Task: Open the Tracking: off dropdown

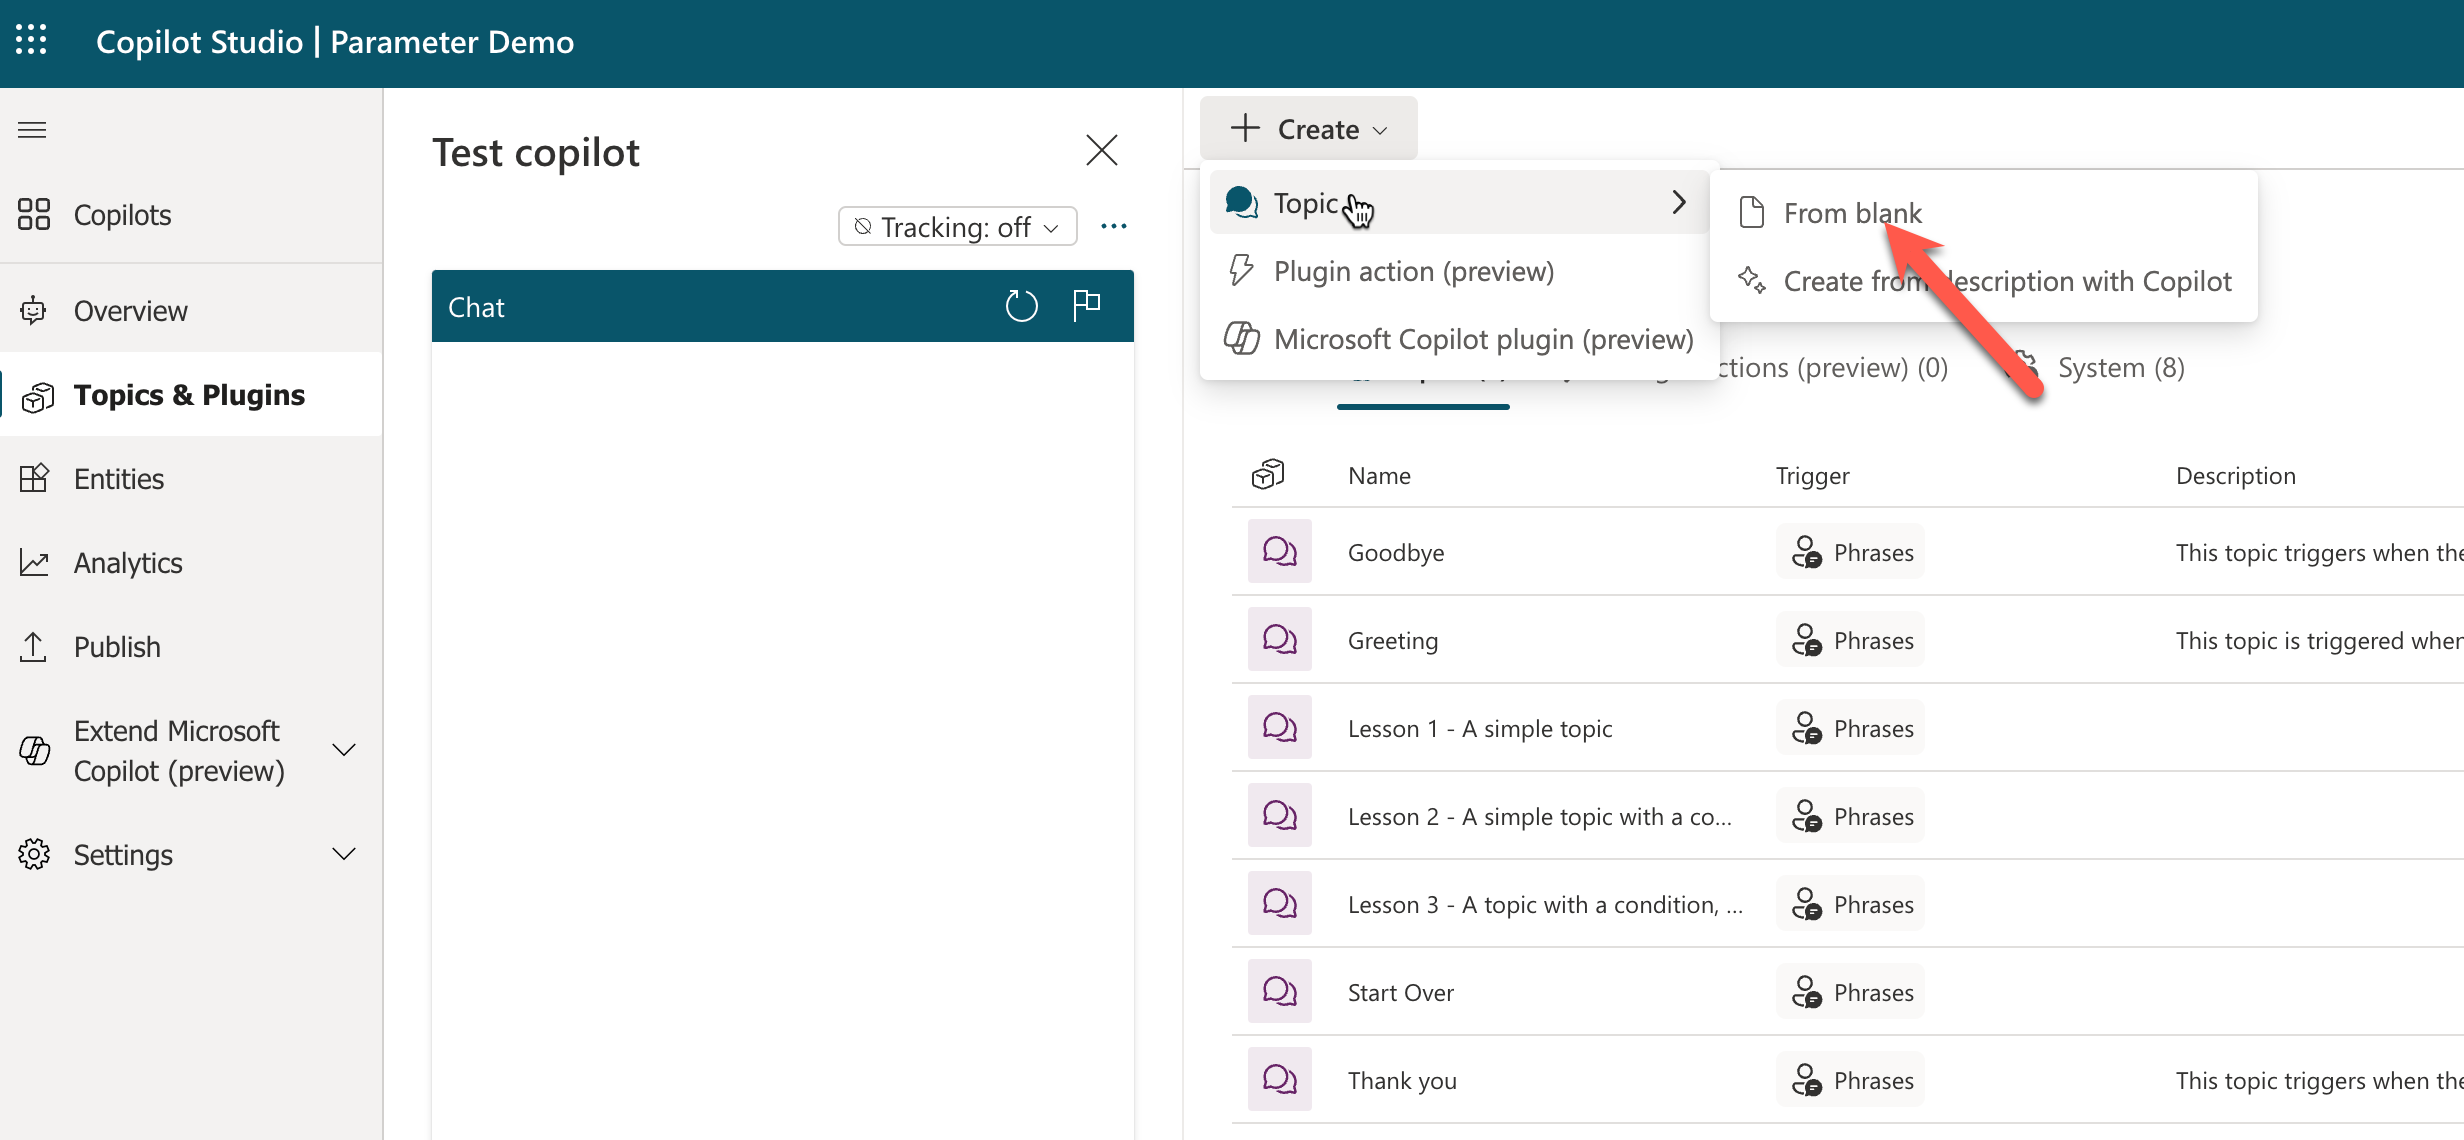Action: [957, 226]
